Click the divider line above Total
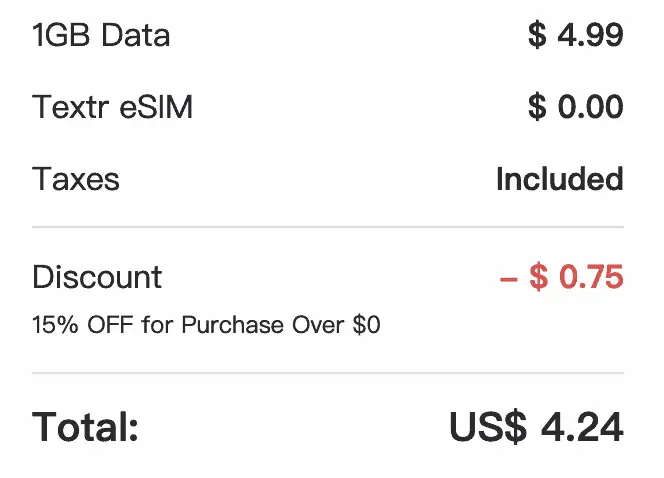Image resolution: width=664 pixels, height=478 pixels. point(328,373)
